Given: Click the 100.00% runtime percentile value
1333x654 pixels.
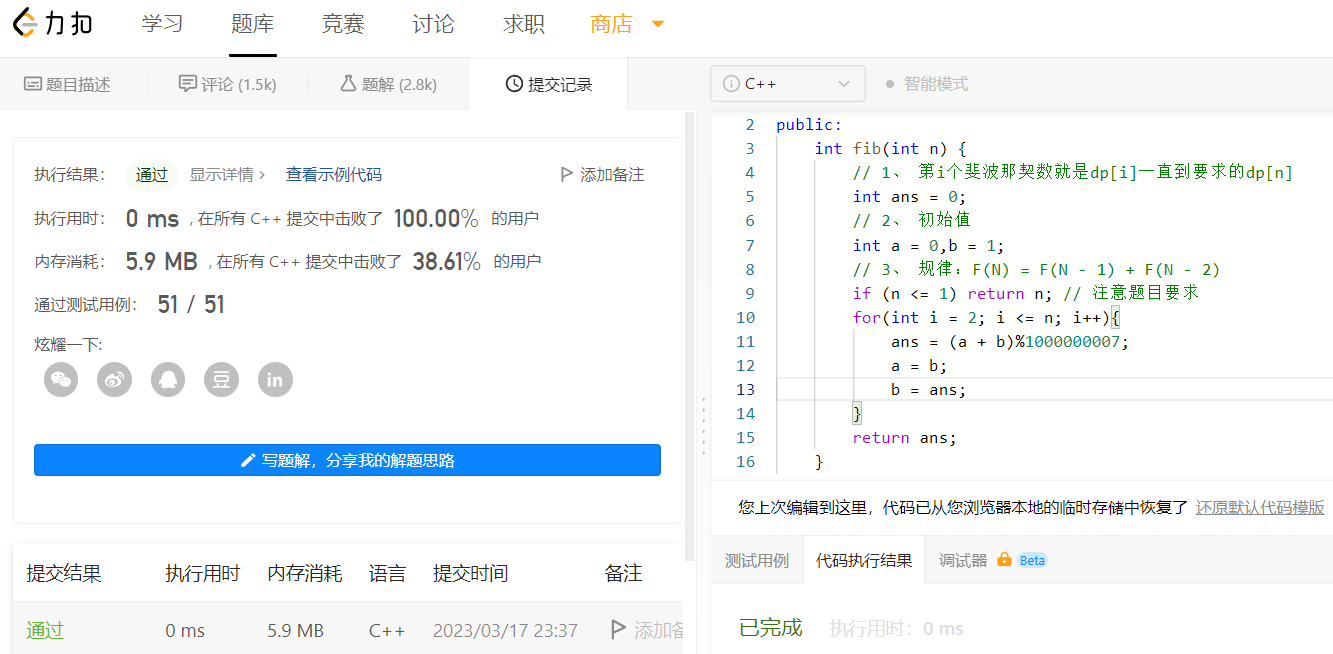Looking at the screenshot, I should pyautogui.click(x=436, y=218).
